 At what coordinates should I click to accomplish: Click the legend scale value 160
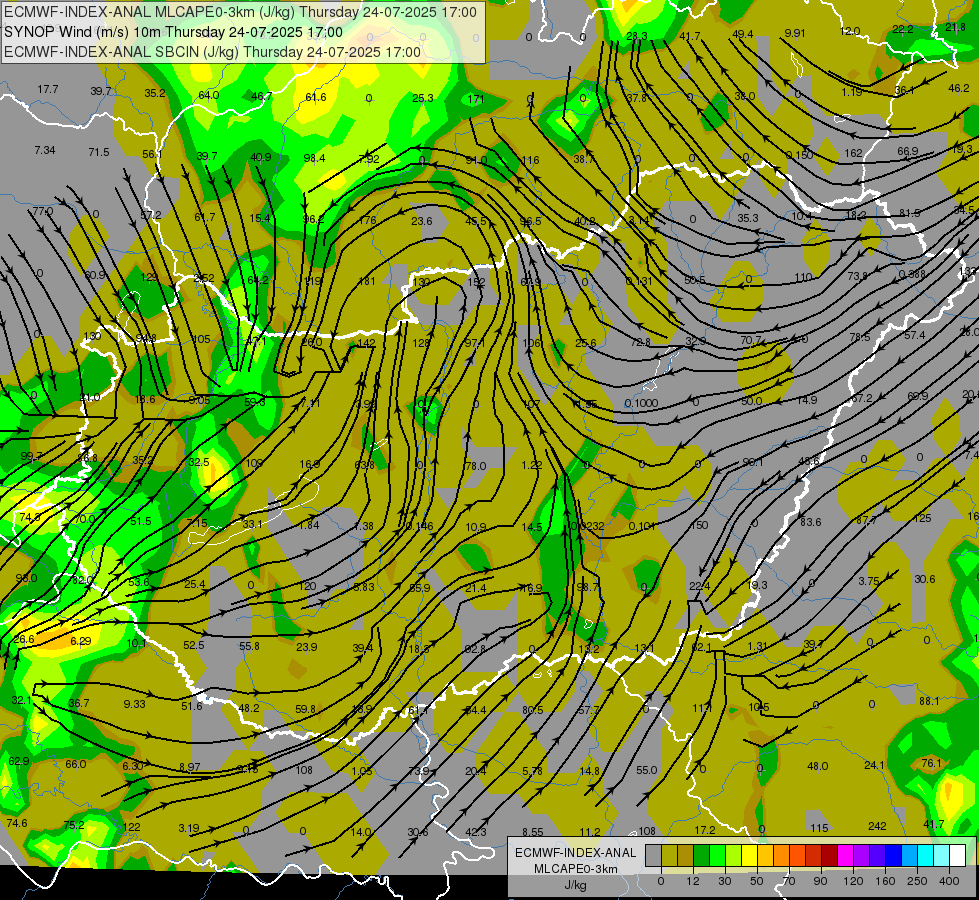(885, 881)
